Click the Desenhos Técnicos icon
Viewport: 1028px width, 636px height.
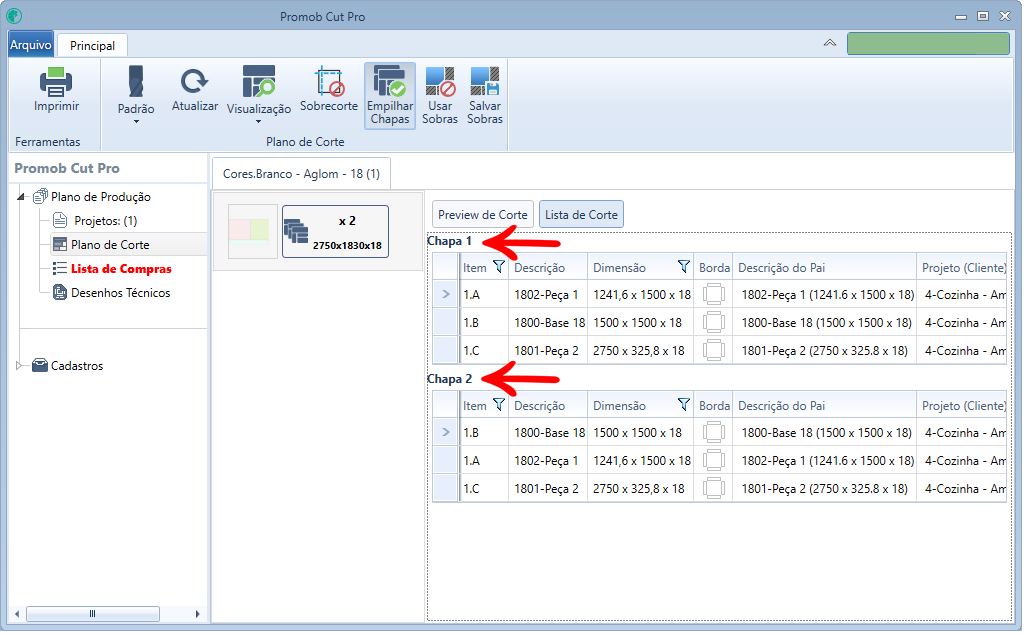(x=60, y=292)
